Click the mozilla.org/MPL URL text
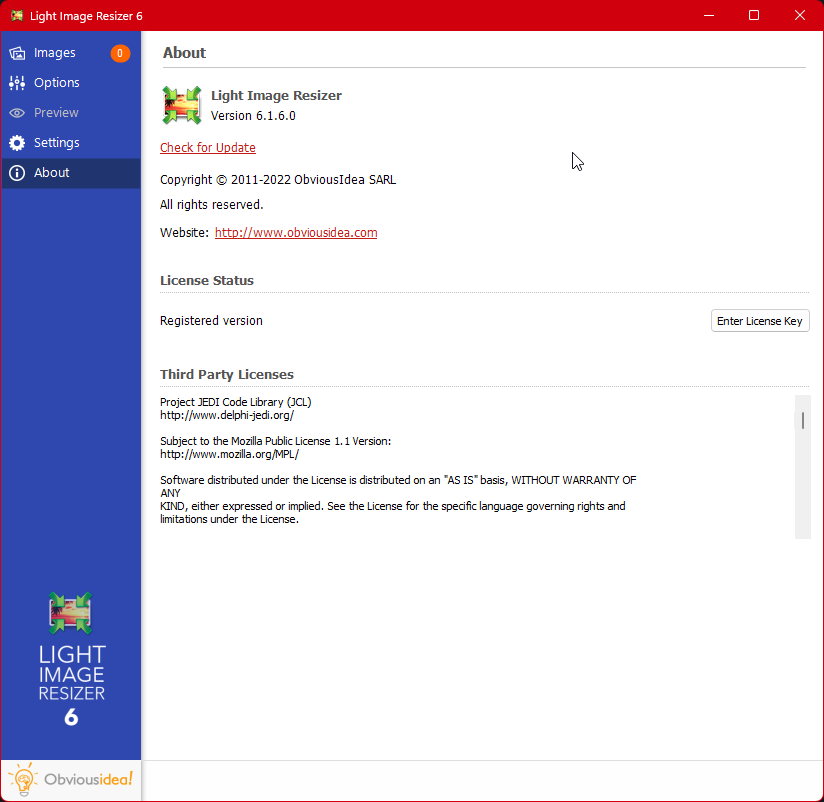This screenshot has height=802, width=824. [230, 454]
